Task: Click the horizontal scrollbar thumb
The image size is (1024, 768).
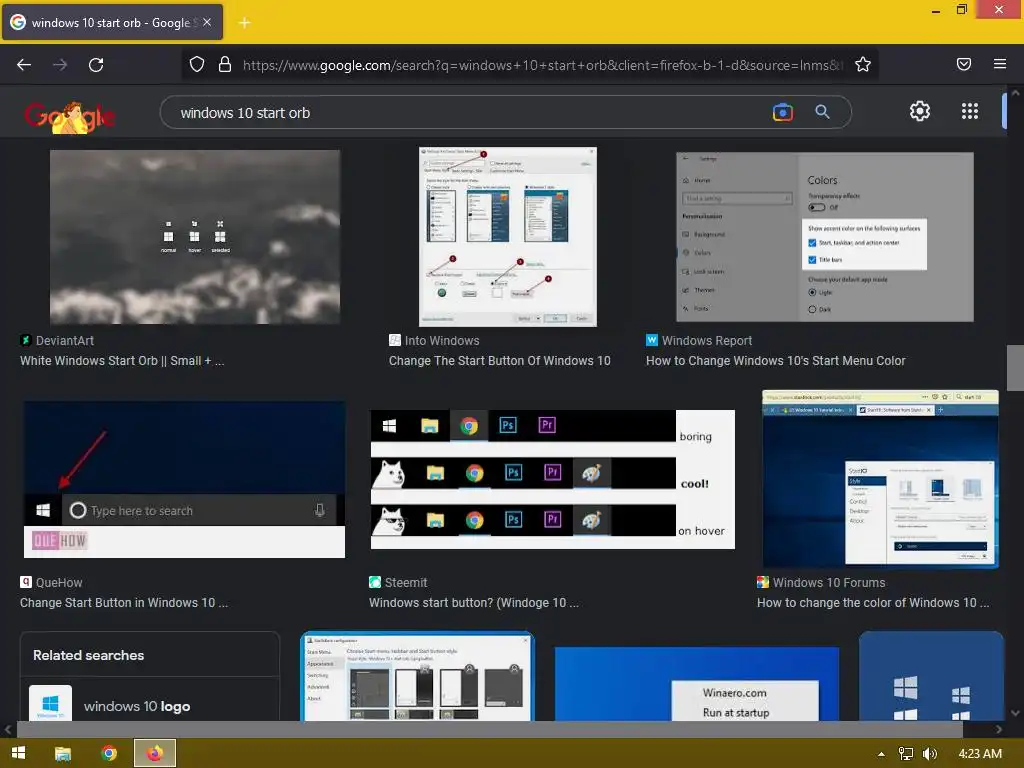Action: click(490, 729)
